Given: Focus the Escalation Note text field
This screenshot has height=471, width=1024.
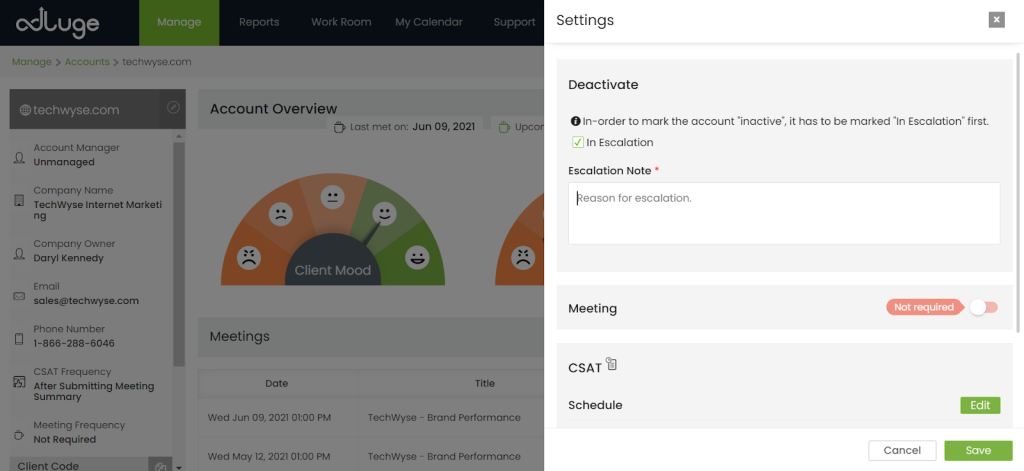Looking at the screenshot, I should (x=783, y=213).
